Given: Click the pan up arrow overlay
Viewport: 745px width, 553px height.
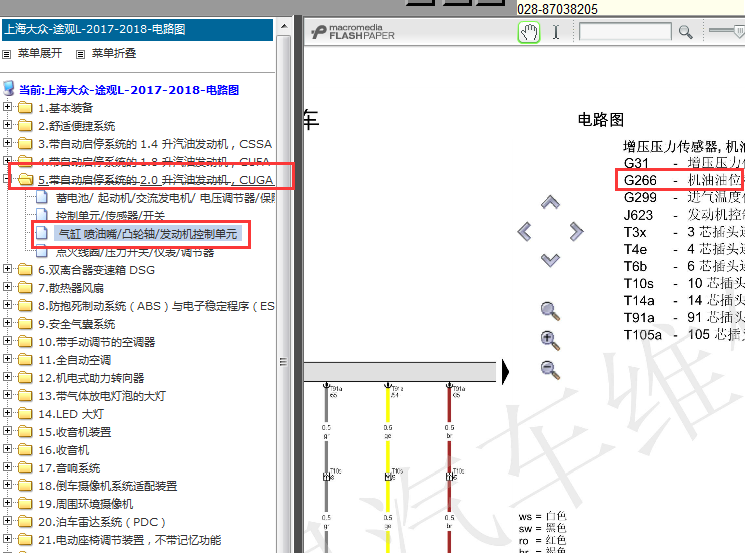Looking at the screenshot, I should tap(550, 203).
